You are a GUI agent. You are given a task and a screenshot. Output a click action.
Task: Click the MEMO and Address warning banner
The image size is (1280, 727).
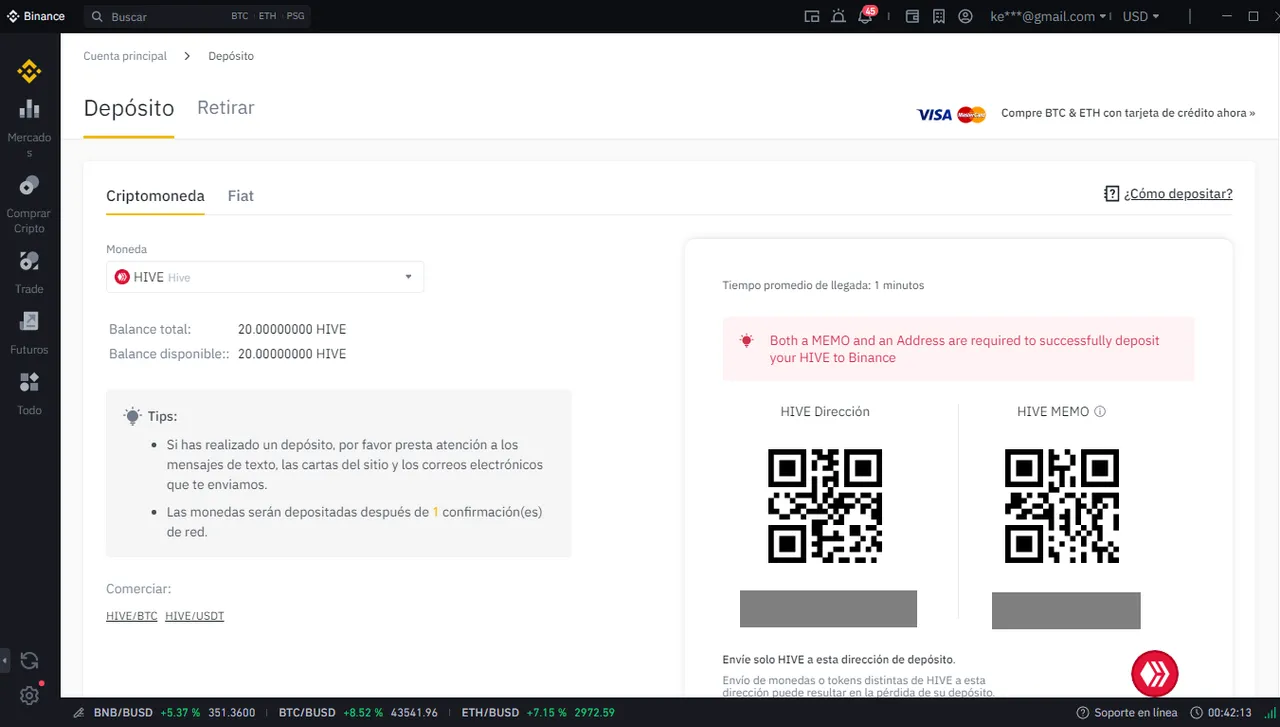coord(958,349)
